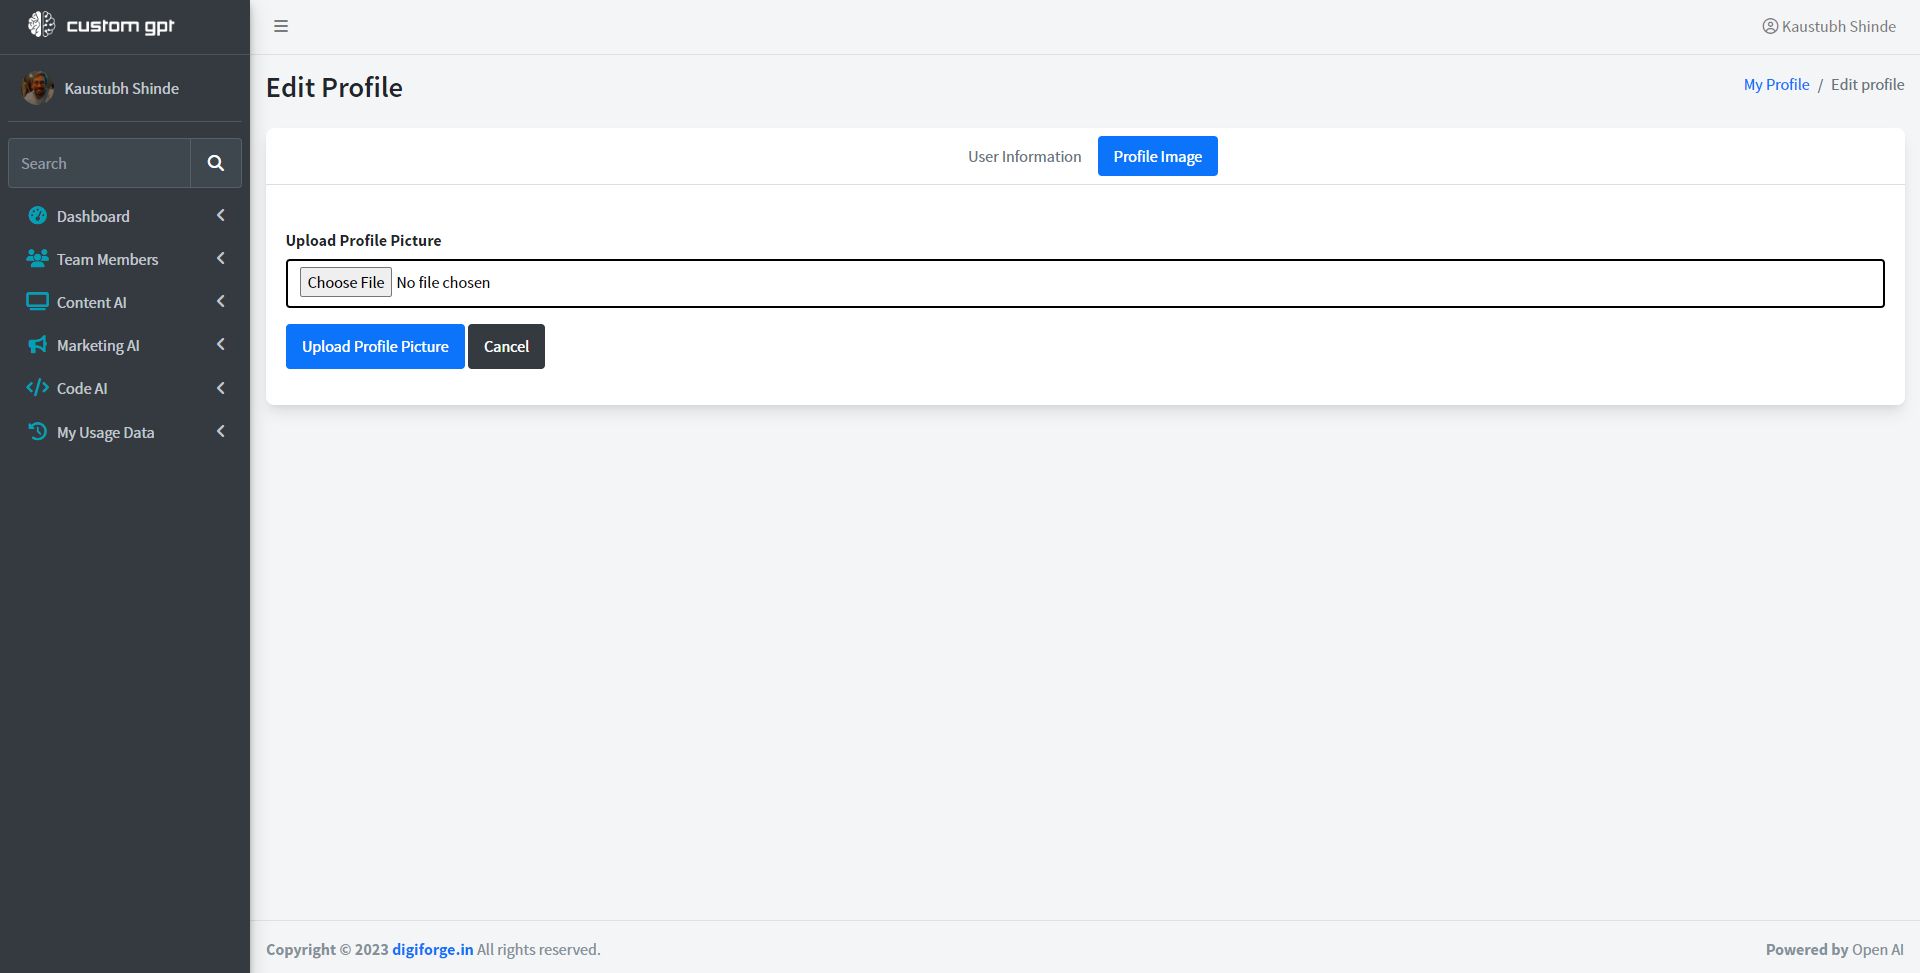Click the Marketing AI megaphone icon
This screenshot has height=973, width=1920.
tap(37, 344)
